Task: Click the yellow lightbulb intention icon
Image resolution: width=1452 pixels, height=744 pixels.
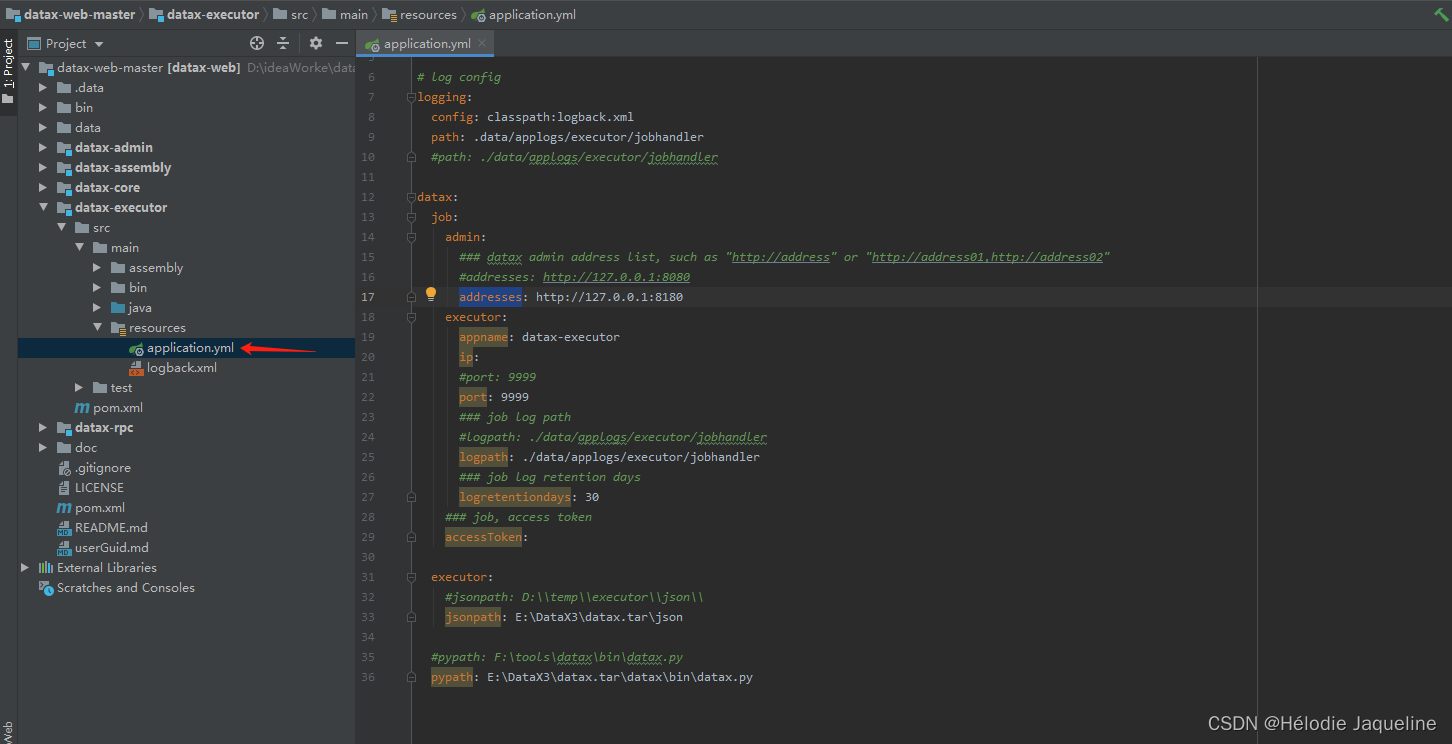Action: [431, 294]
